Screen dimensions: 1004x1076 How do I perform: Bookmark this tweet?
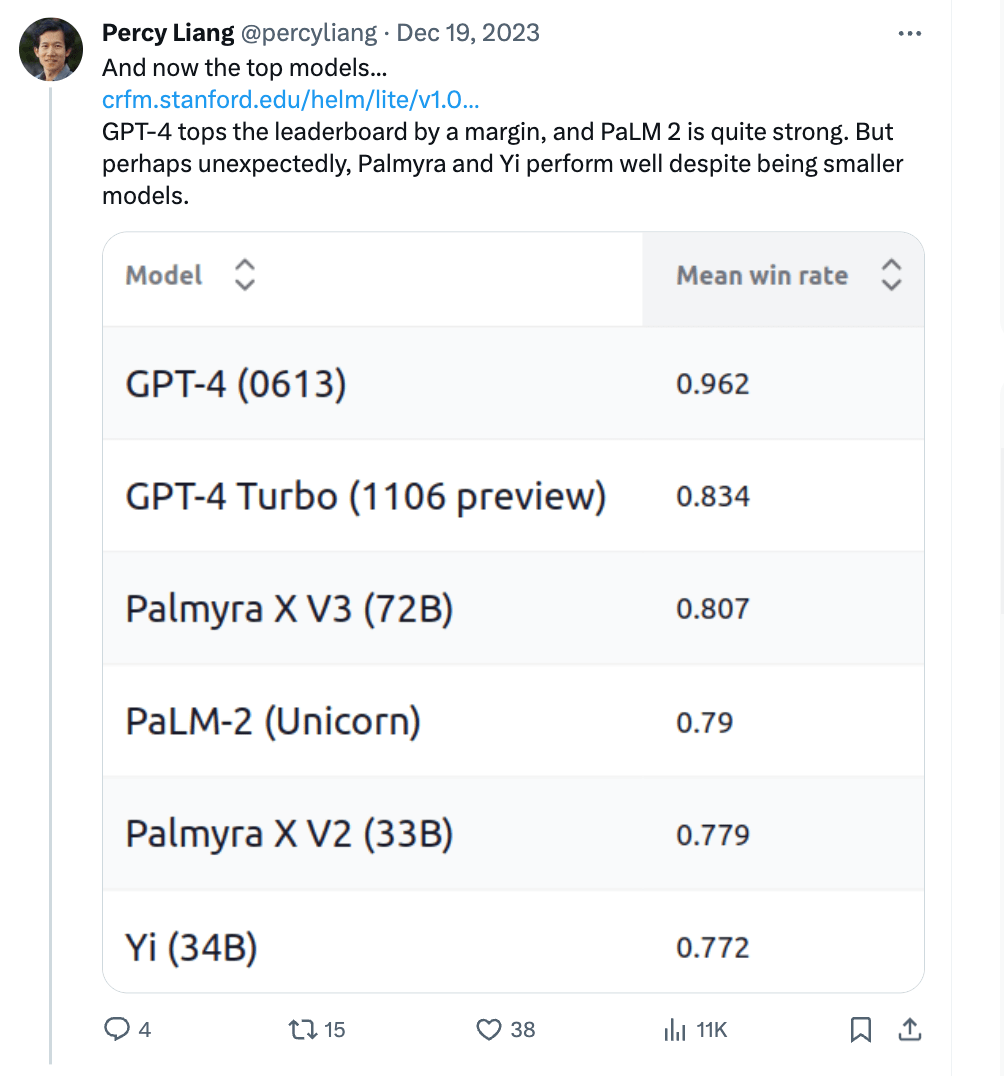[x=860, y=1029]
